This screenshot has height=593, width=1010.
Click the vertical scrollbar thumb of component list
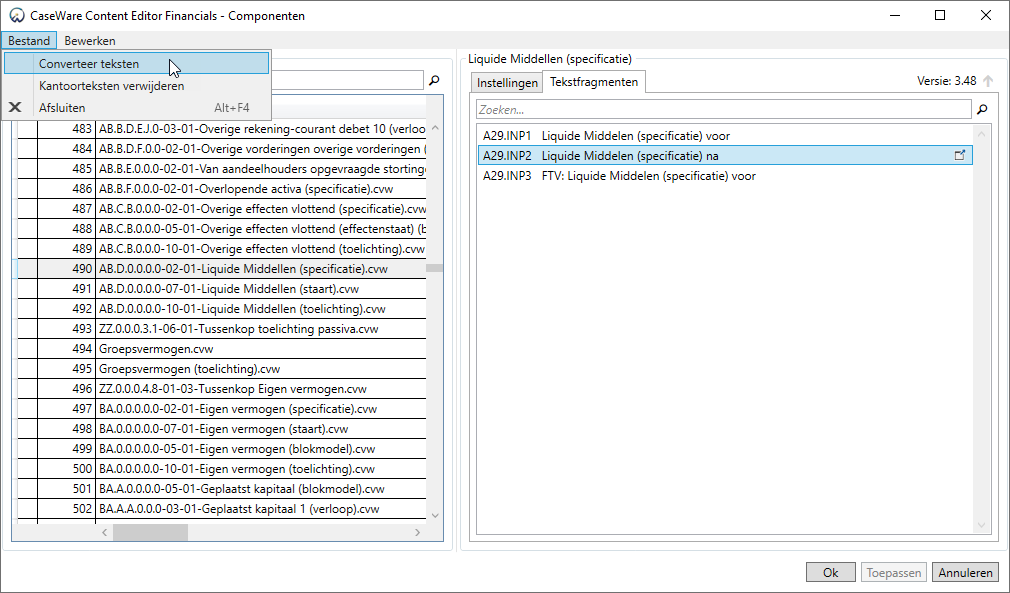click(x=435, y=268)
